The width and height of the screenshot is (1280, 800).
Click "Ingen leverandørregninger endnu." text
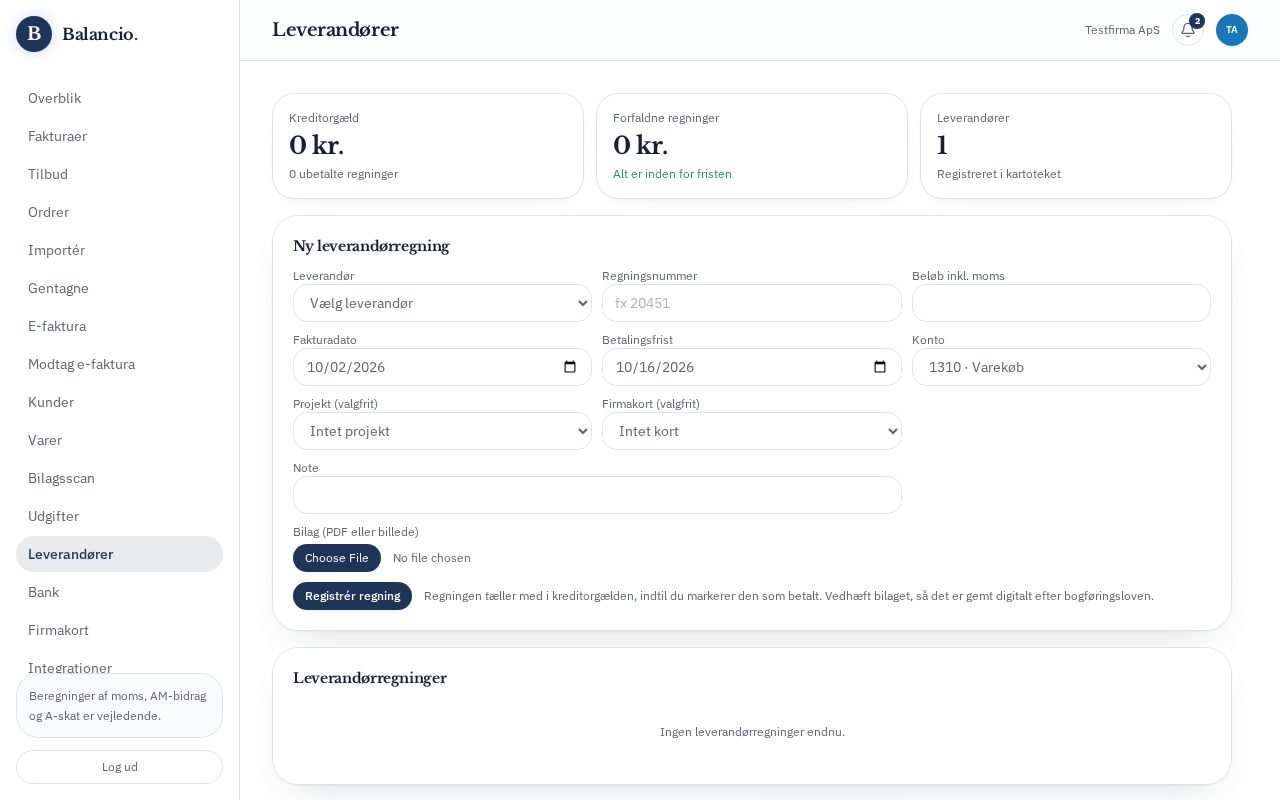click(x=752, y=732)
